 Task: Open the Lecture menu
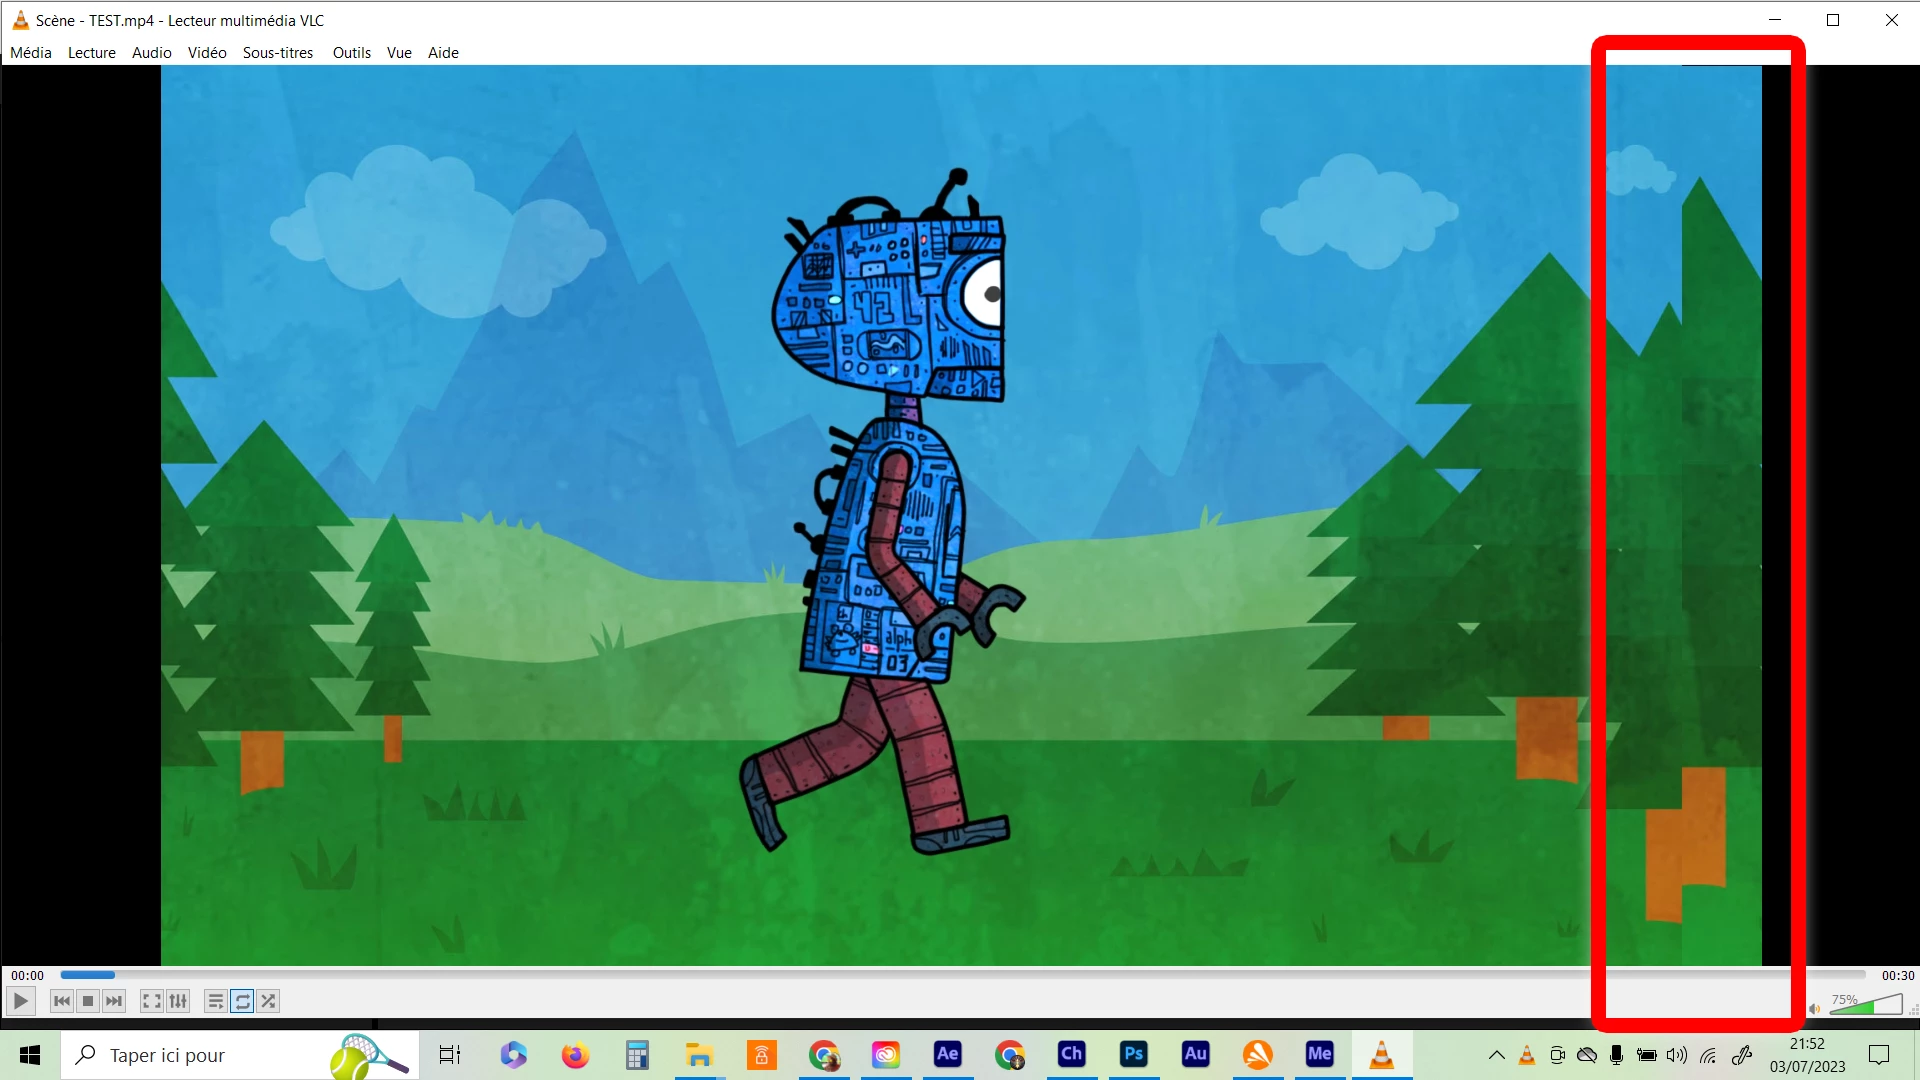pos(92,52)
